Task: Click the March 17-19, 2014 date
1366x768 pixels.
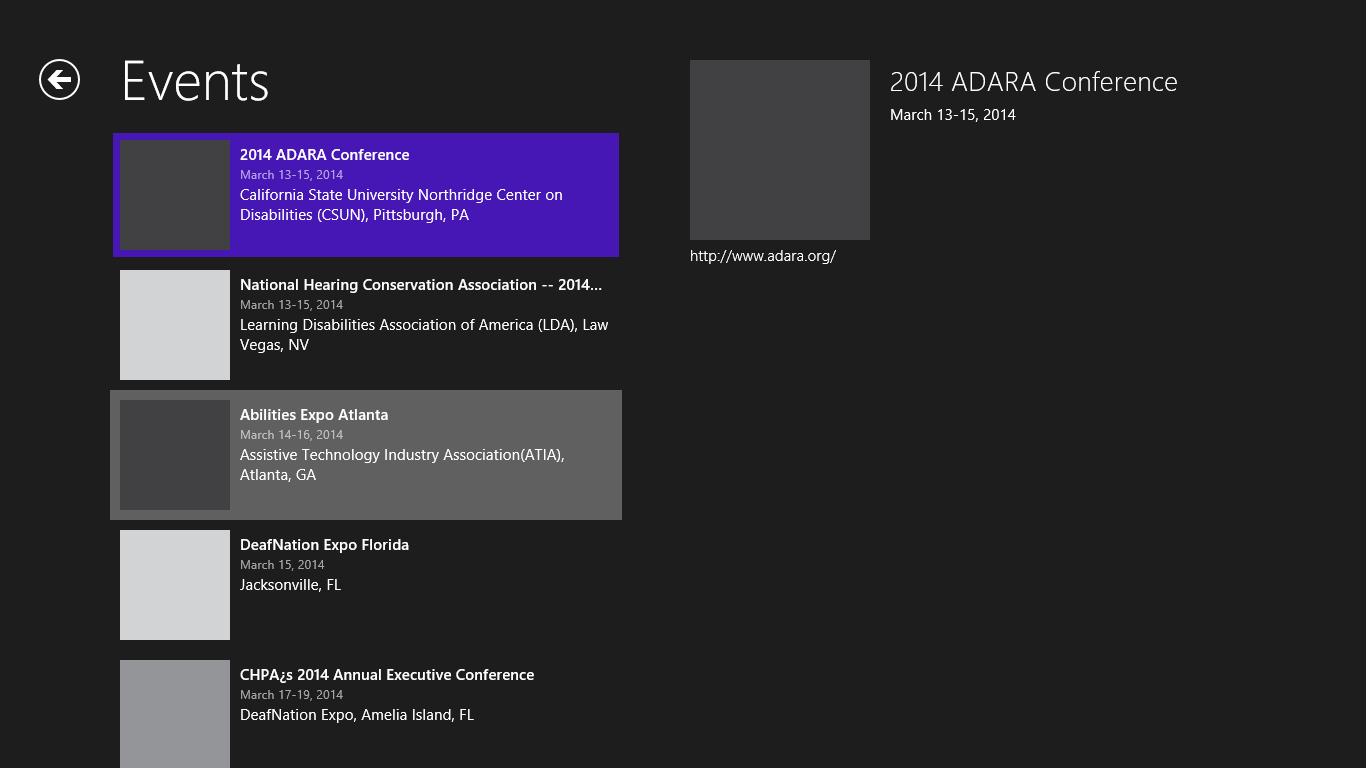Action: pyautogui.click(x=291, y=695)
